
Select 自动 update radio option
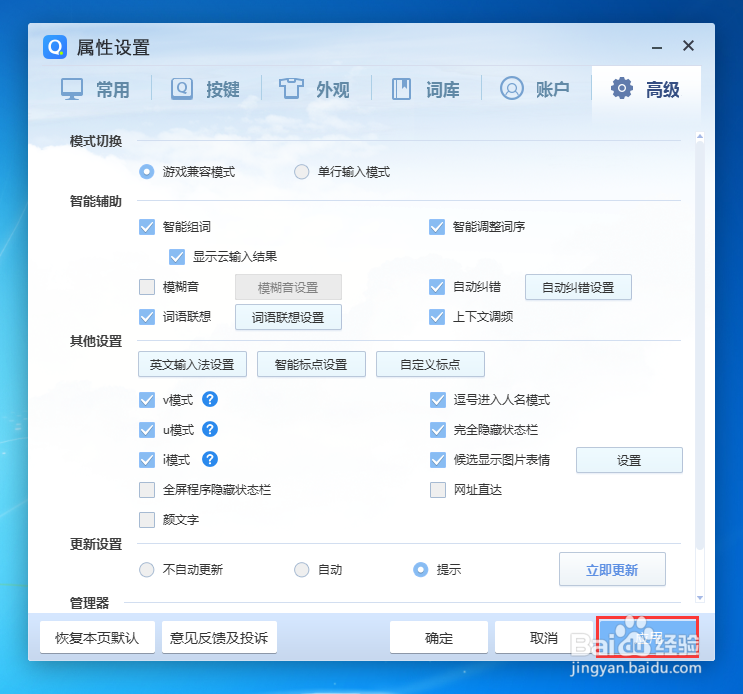(301, 569)
